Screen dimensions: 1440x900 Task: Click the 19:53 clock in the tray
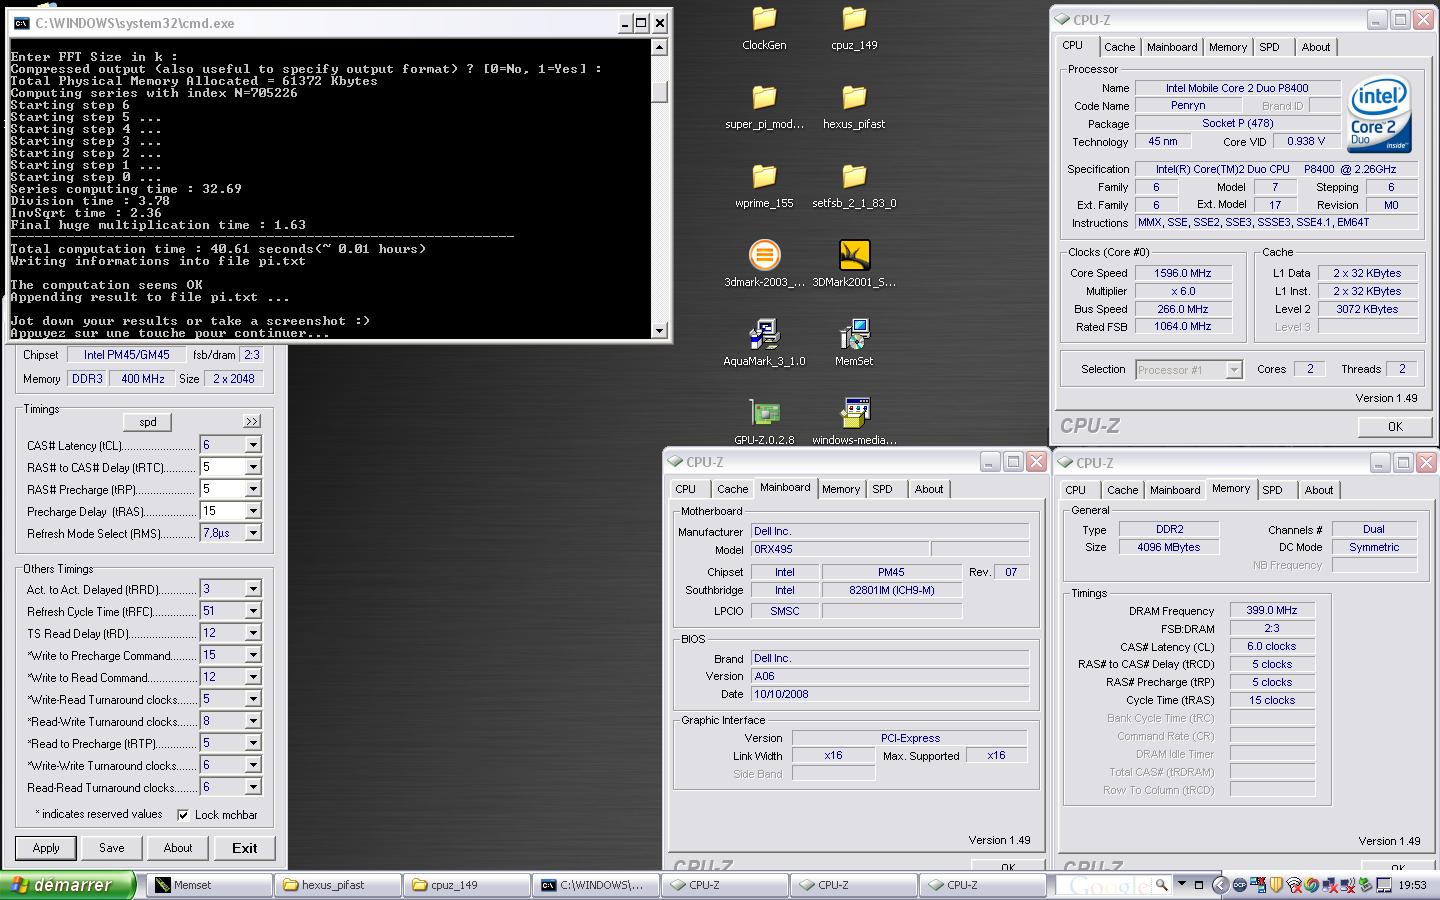[x=1412, y=885]
